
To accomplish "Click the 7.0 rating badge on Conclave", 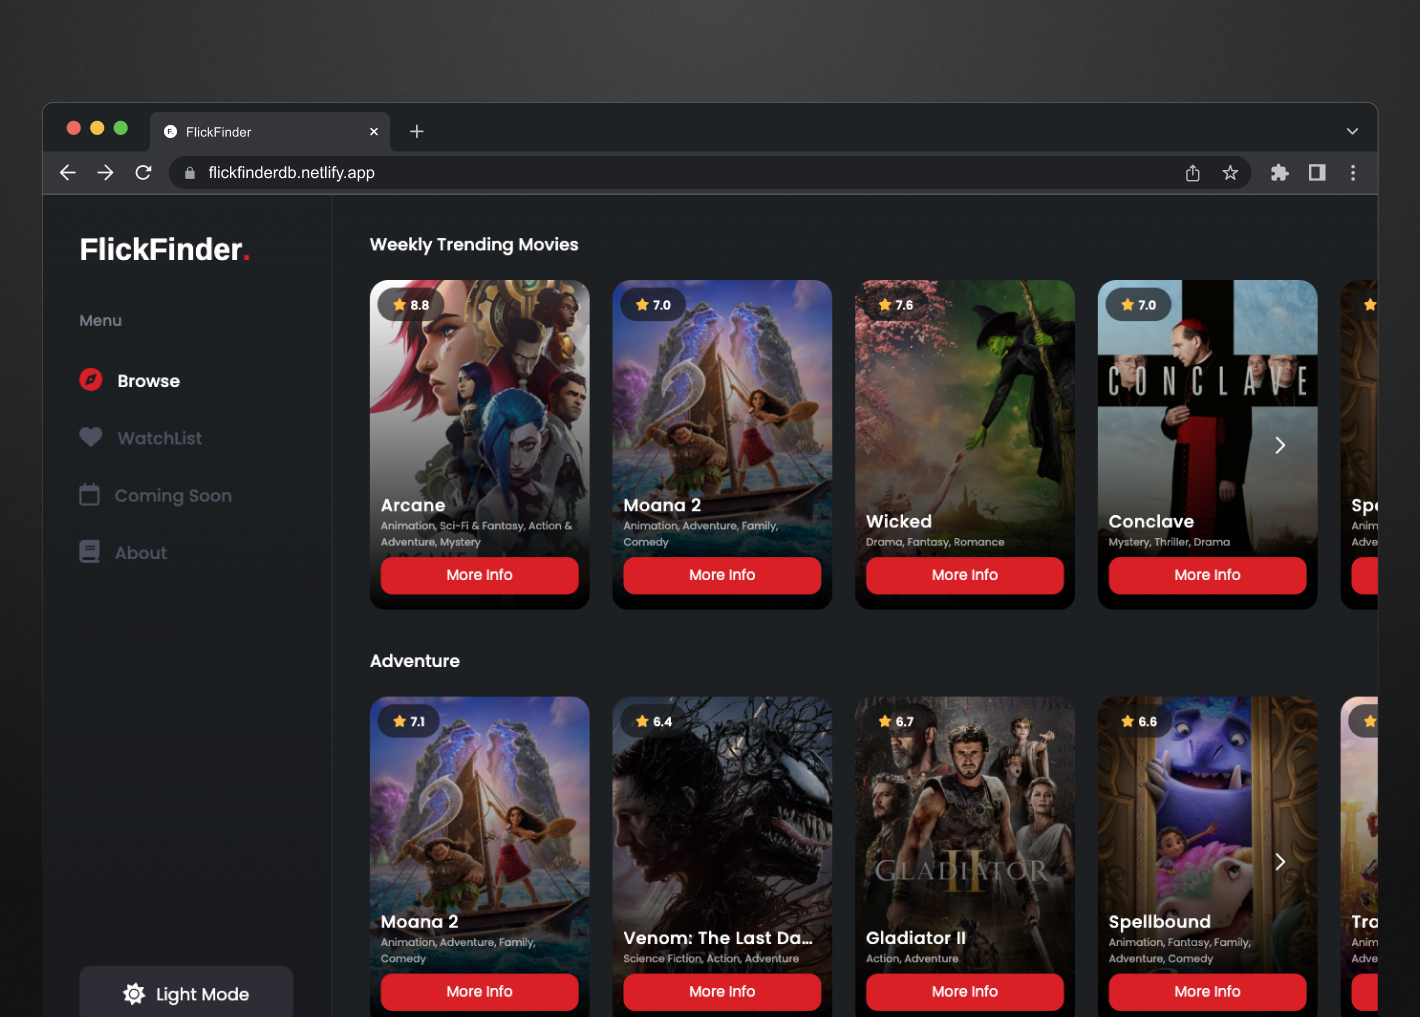I will (x=1138, y=305).
